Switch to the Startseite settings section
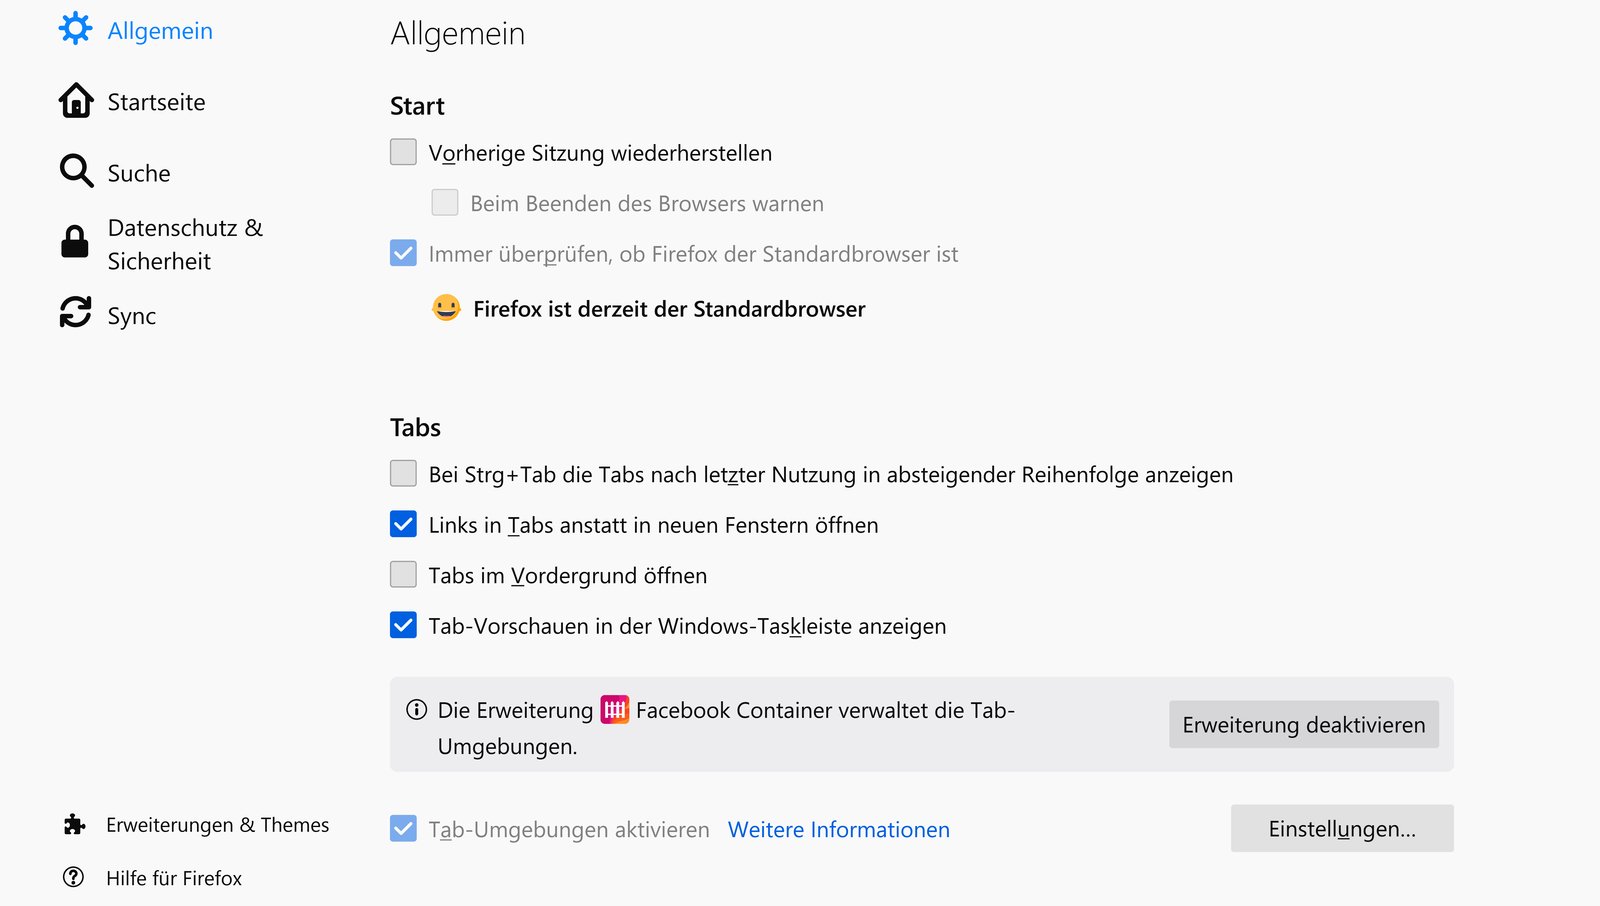Screen dimensions: 1600x906 (156, 100)
